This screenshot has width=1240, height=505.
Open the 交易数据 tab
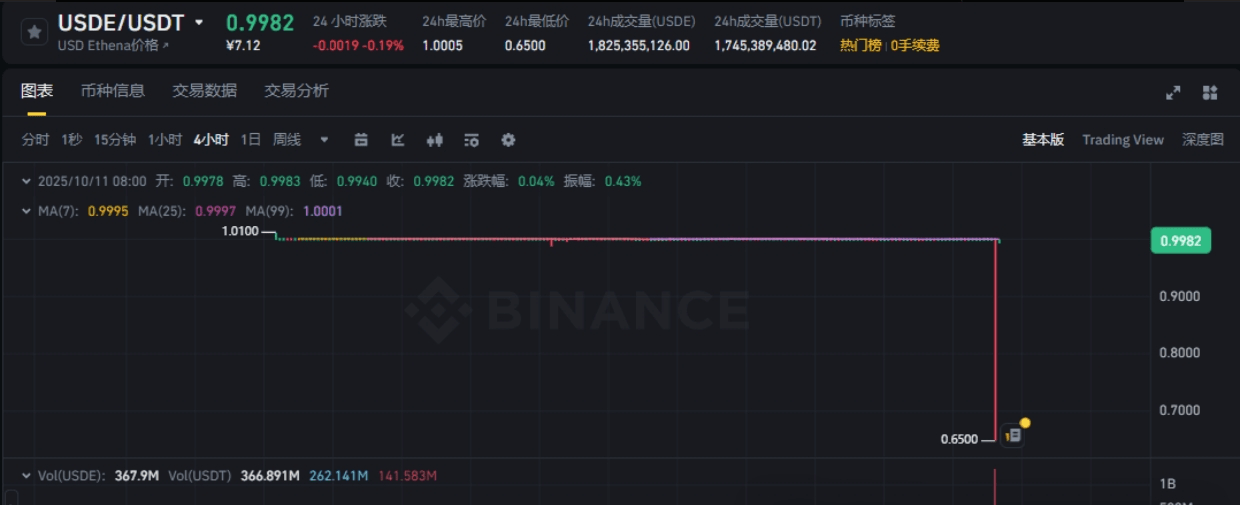coord(204,91)
